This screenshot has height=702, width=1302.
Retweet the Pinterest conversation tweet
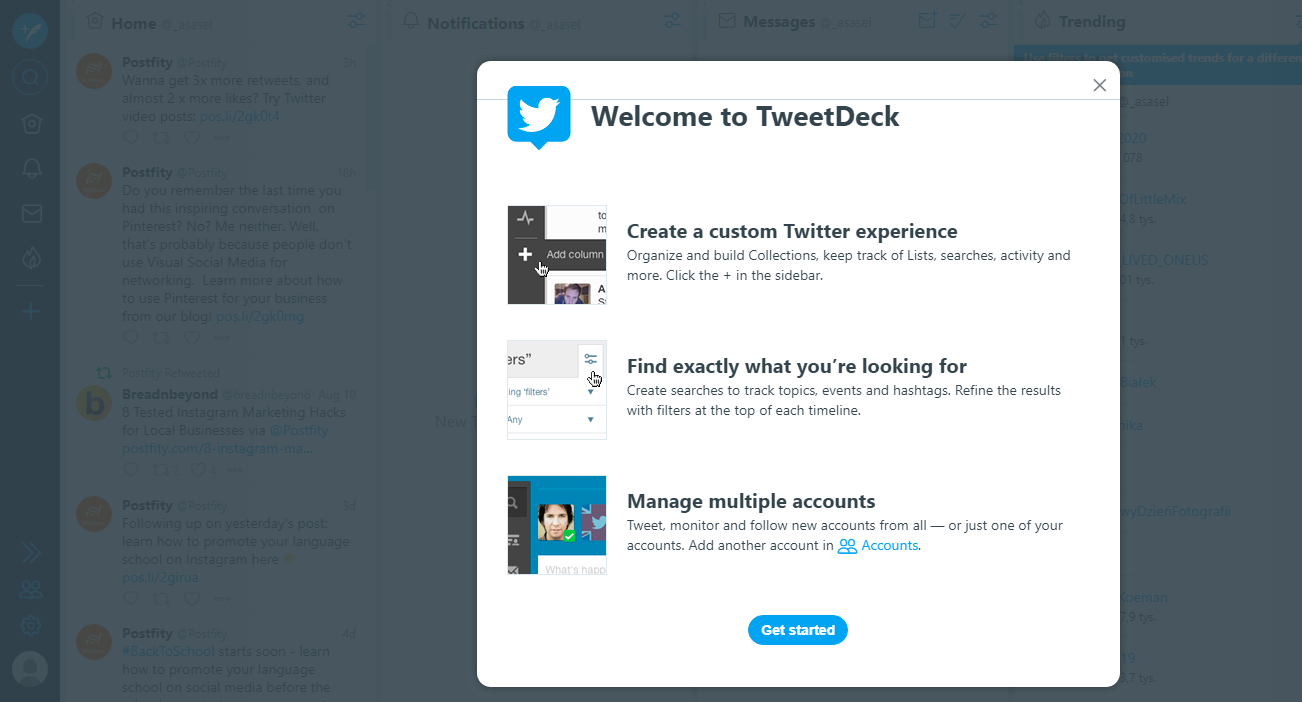pos(161,337)
